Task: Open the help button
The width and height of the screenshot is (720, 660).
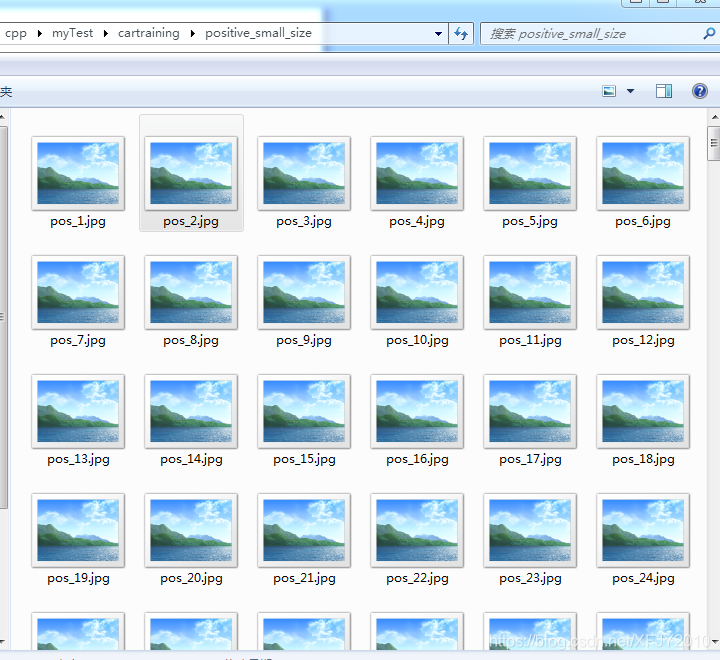Action: [700, 91]
